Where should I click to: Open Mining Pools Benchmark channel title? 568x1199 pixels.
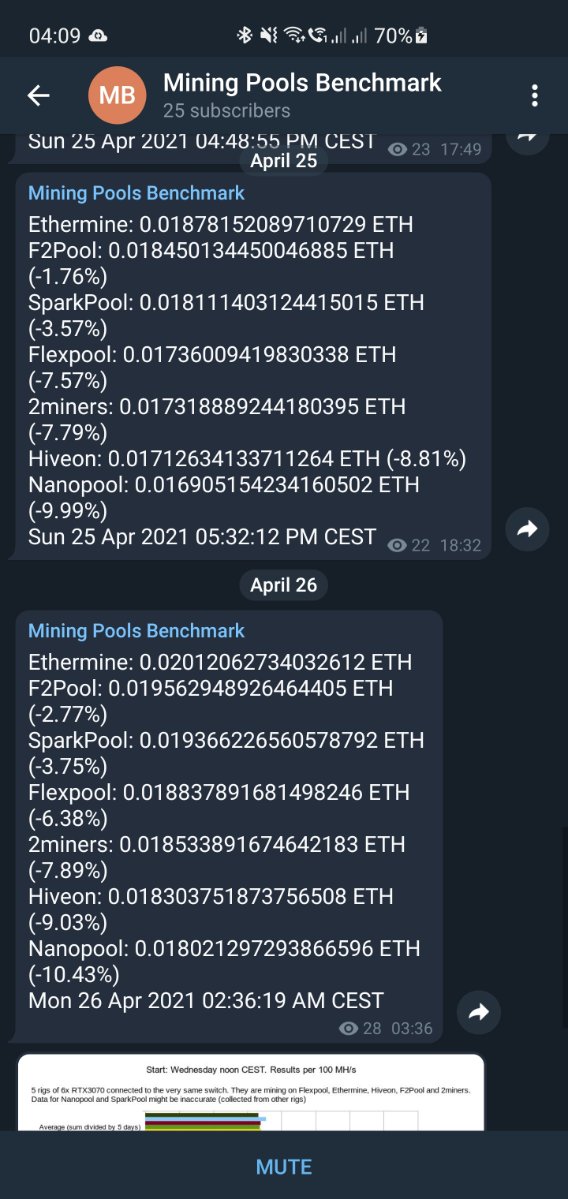coord(302,82)
